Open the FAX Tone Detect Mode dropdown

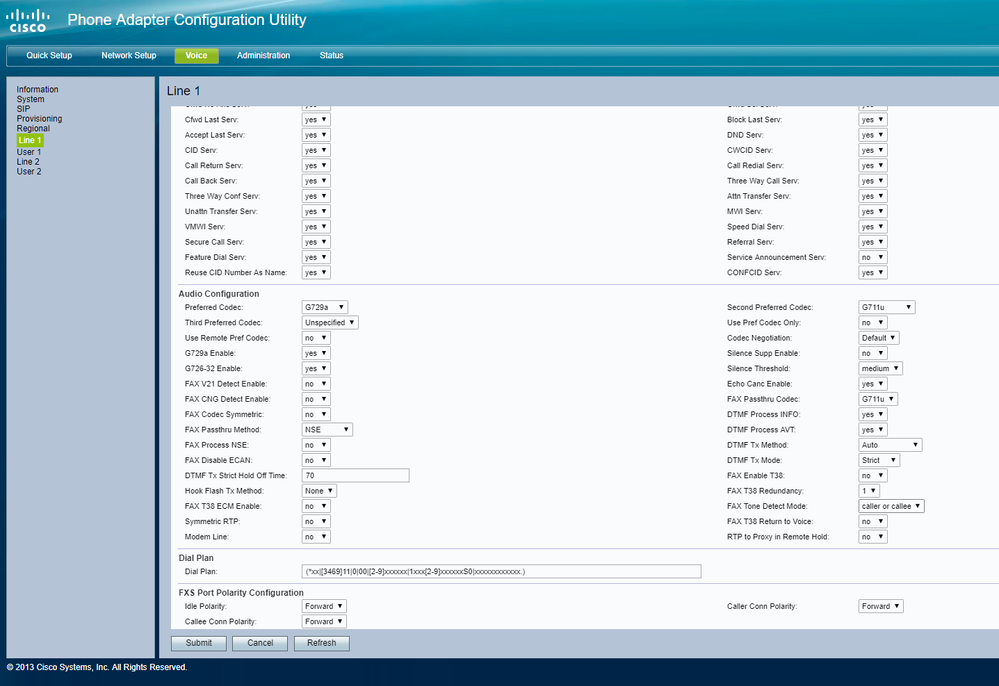coord(891,506)
